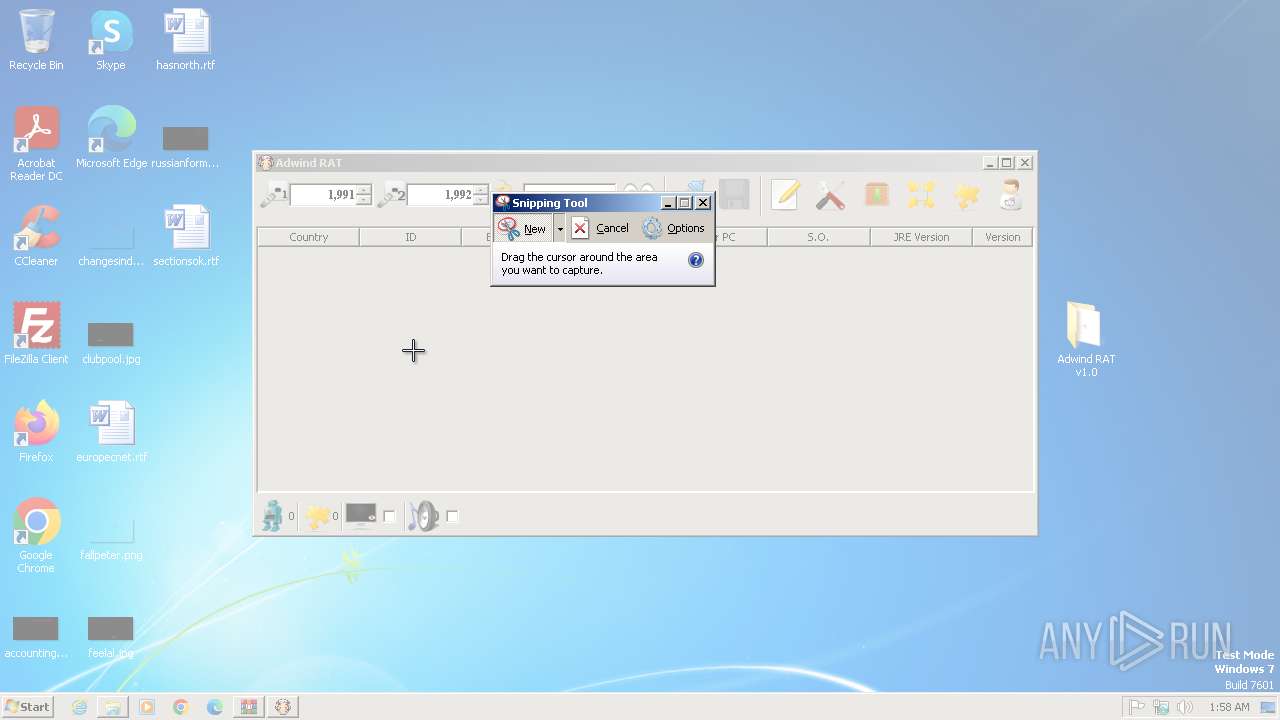1280x720 pixels.
Task: Open Windows Explorer from taskbar
Action: pyautogui.click(x=113, y=707)
